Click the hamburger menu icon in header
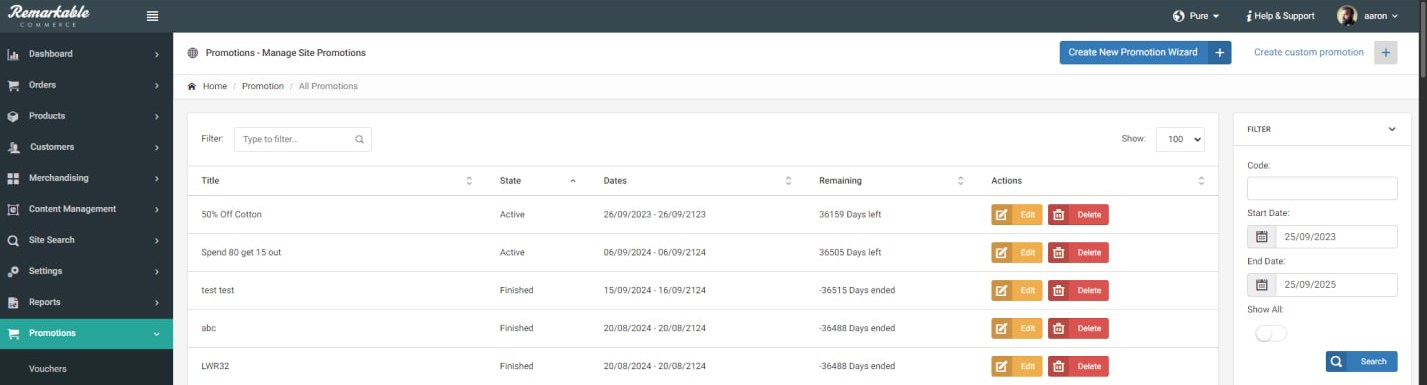1427x385 pixels. [x=152, y=16]
